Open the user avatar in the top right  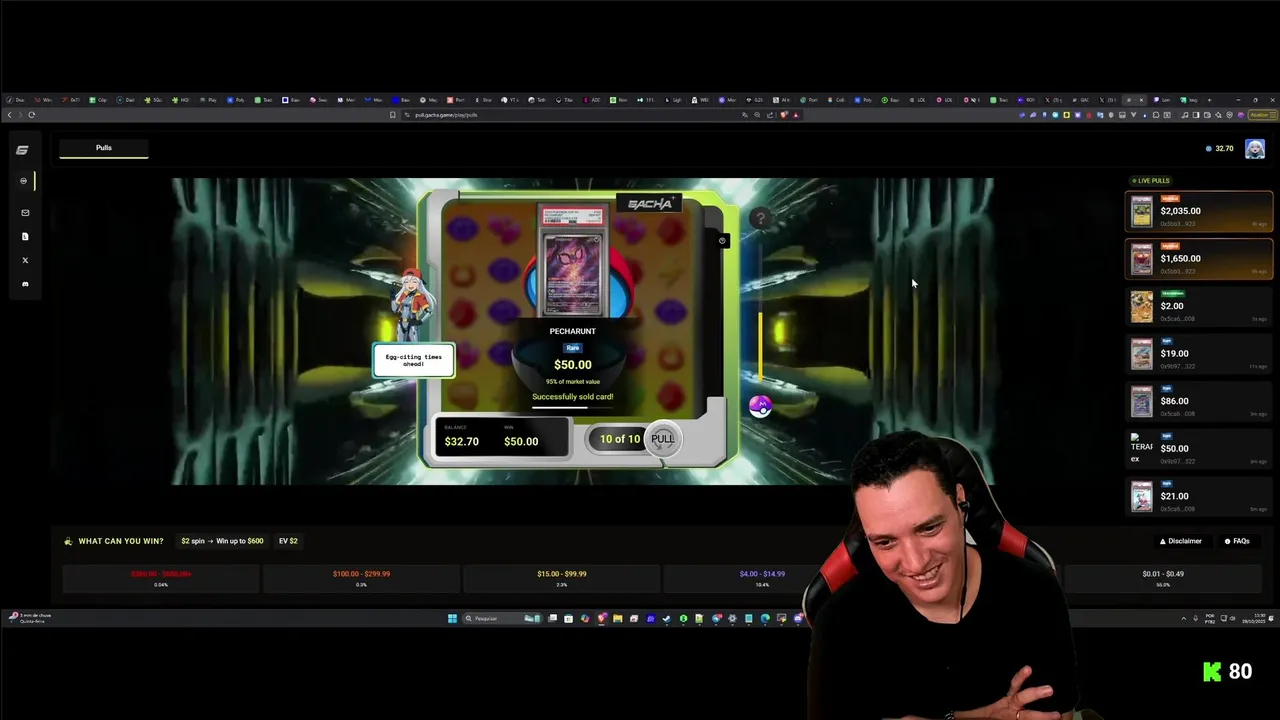[x=1255, y=149]
